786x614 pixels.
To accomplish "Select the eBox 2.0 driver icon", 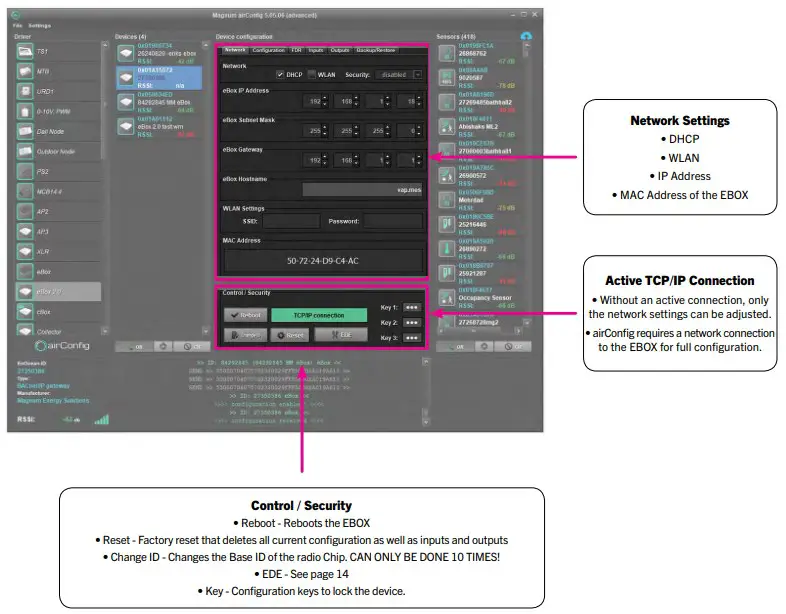I will click(25, 292).
